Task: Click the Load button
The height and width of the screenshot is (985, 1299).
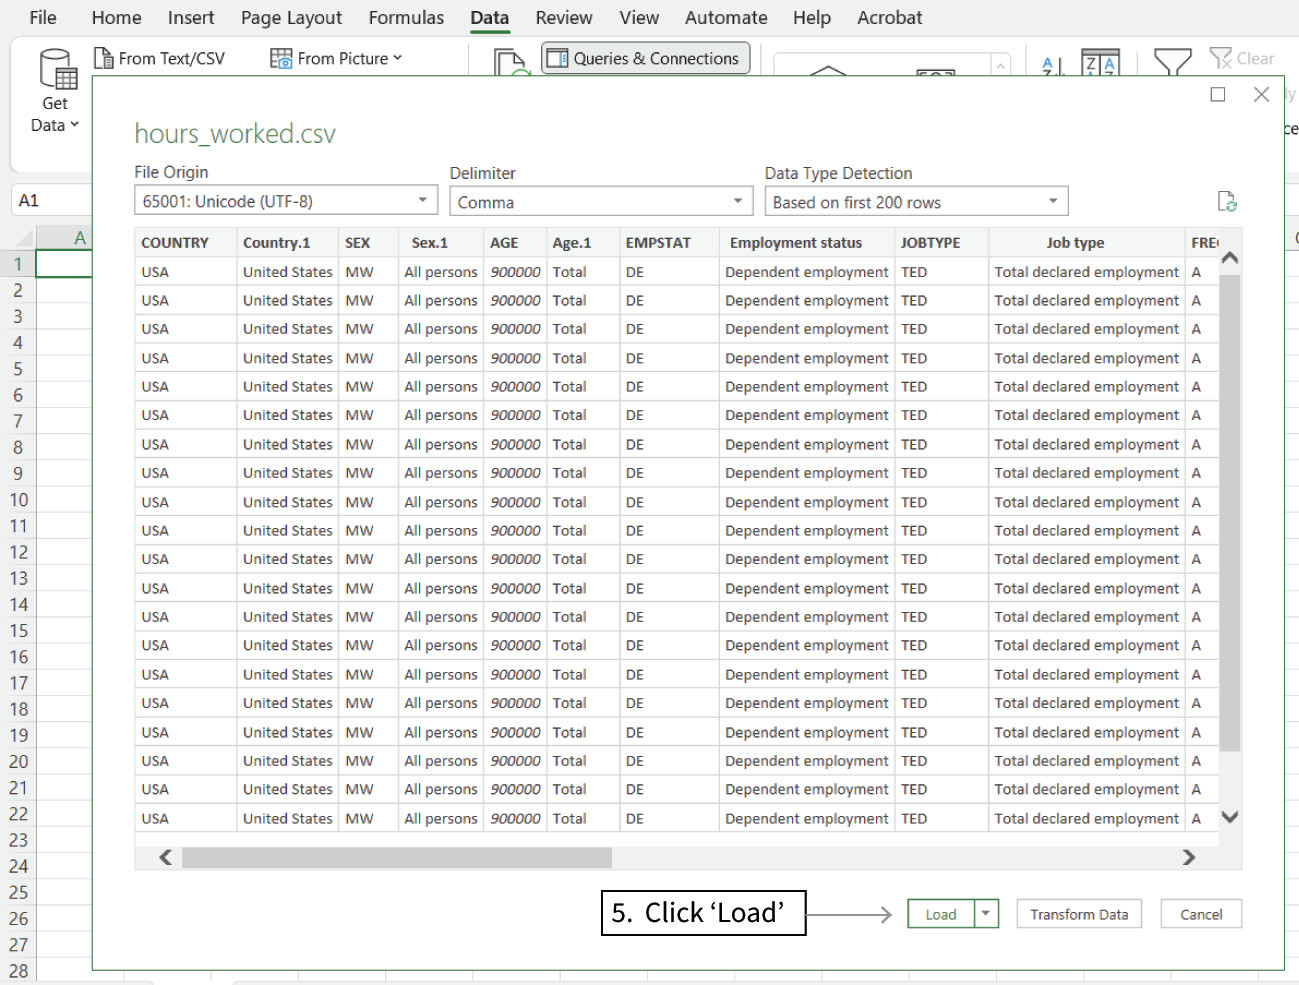Action: (x=940, y=913)
